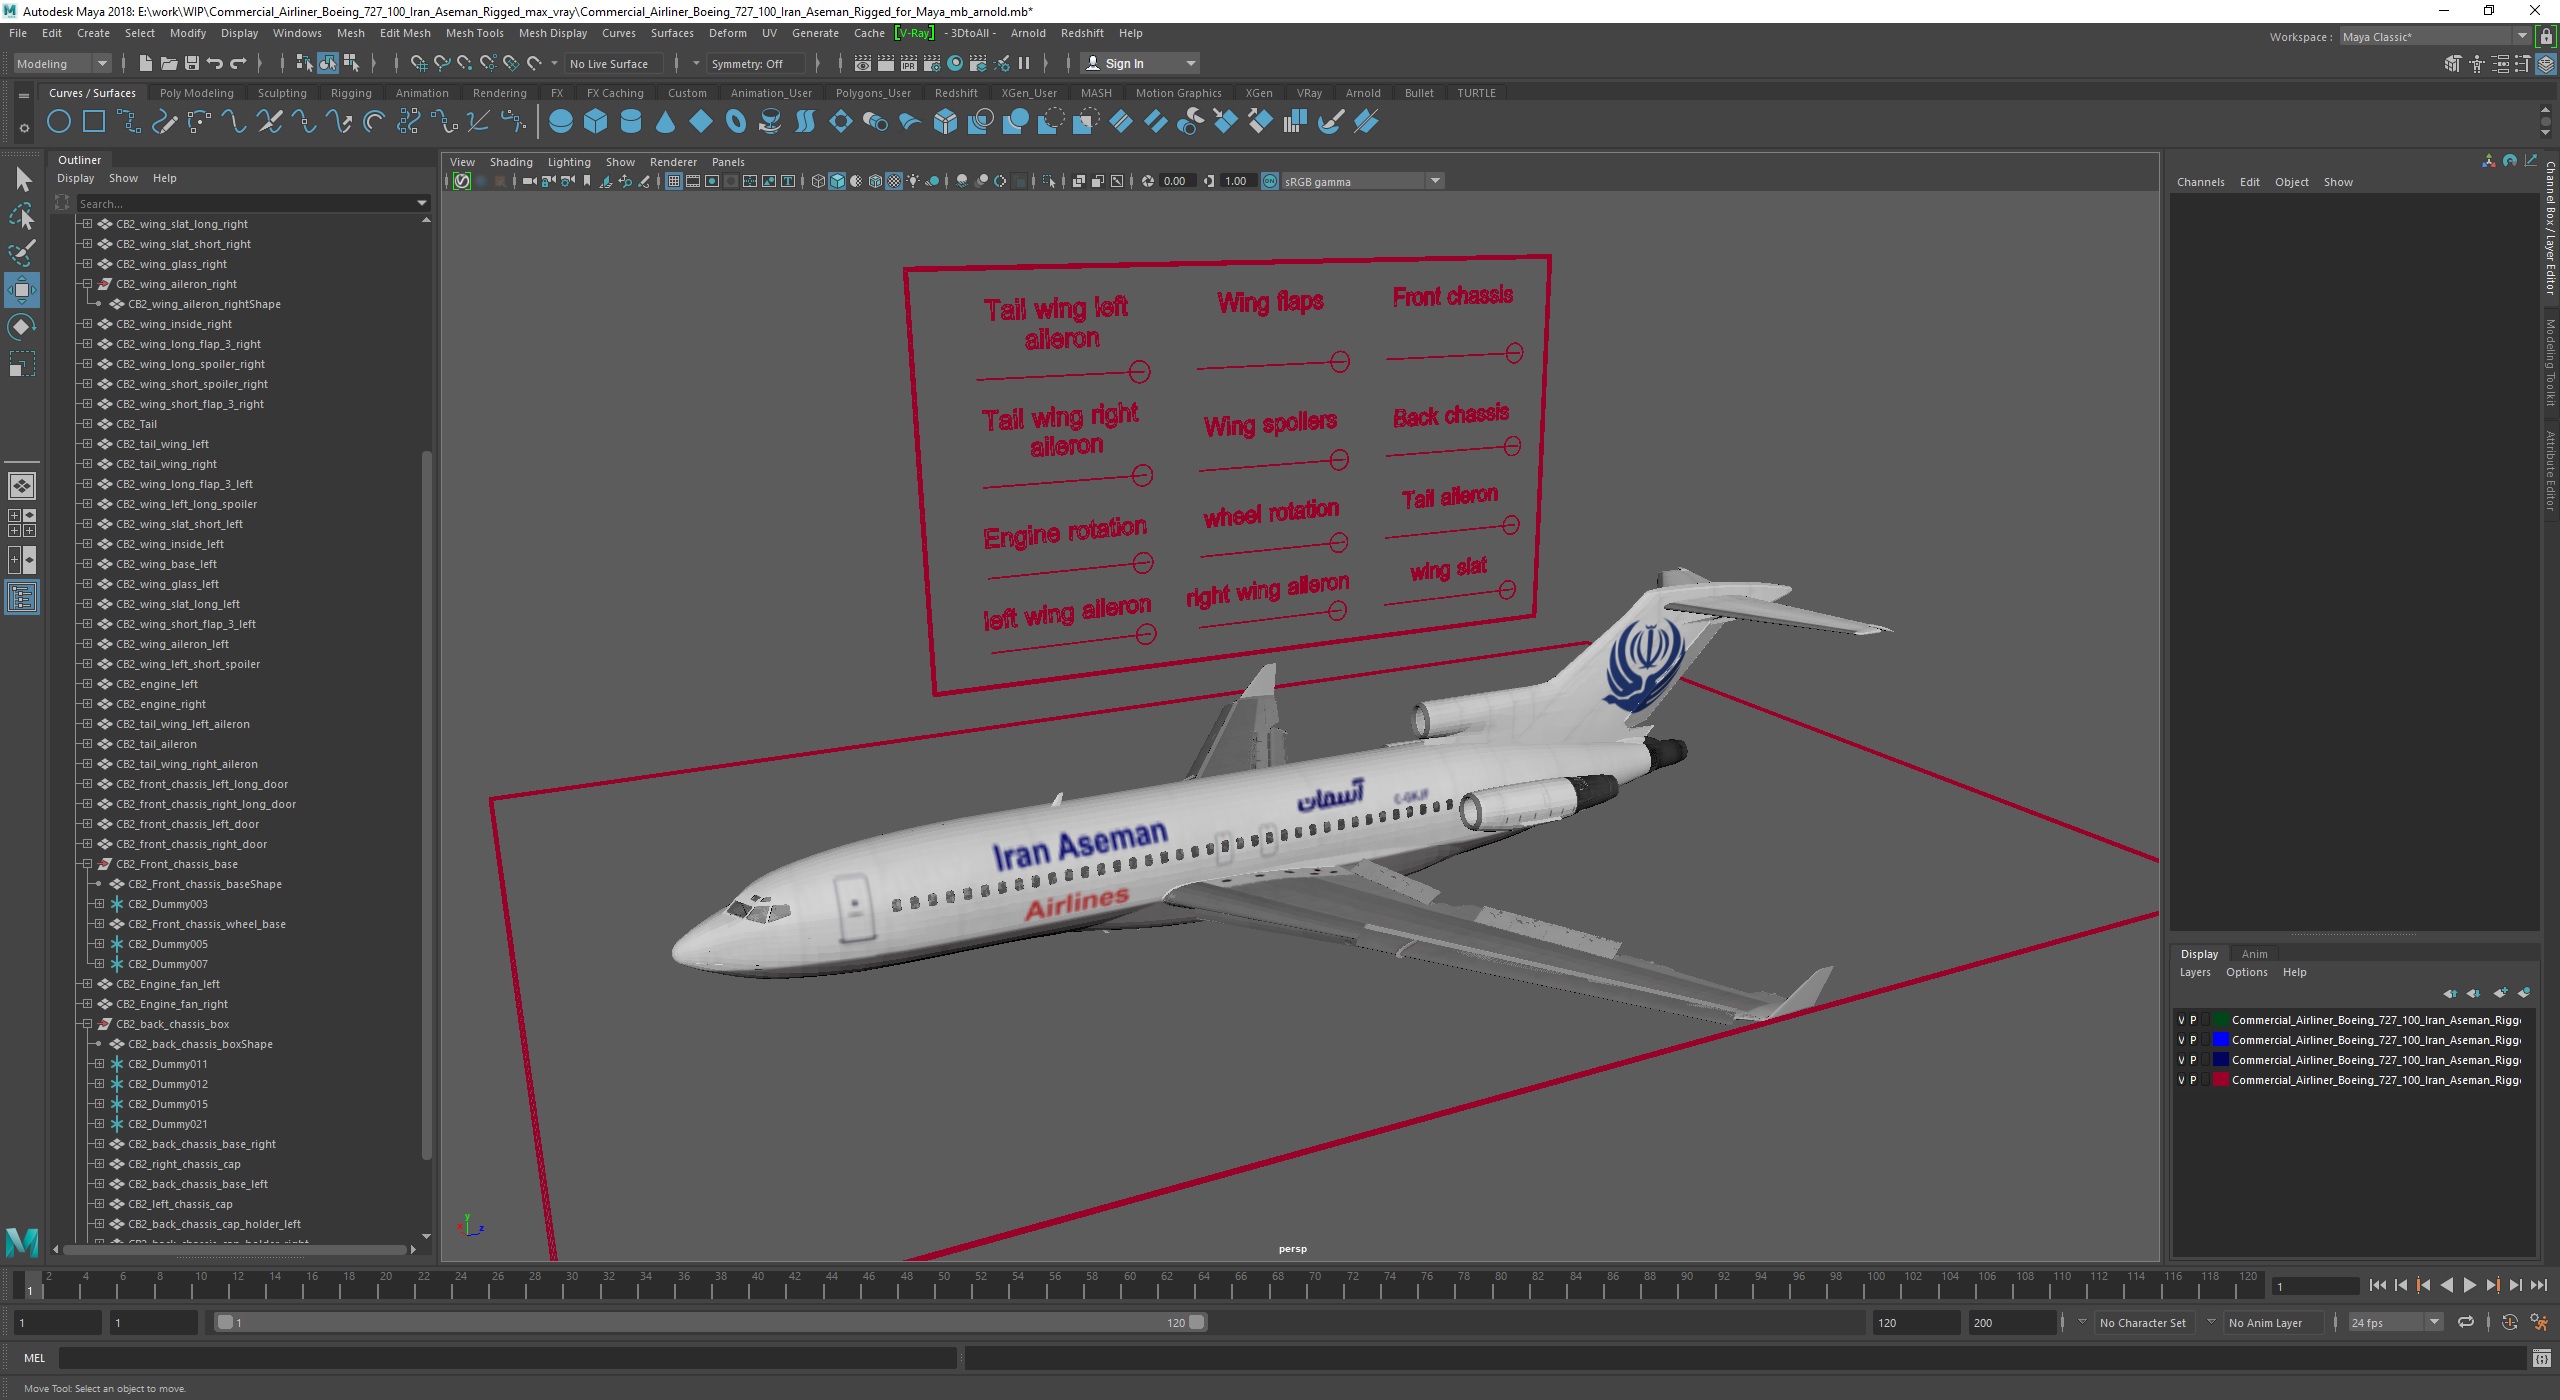The width and height of the screenshot is (2560, 1400).
Task: Open the Display menu in Outliner
Action: [x=78, y=178]
